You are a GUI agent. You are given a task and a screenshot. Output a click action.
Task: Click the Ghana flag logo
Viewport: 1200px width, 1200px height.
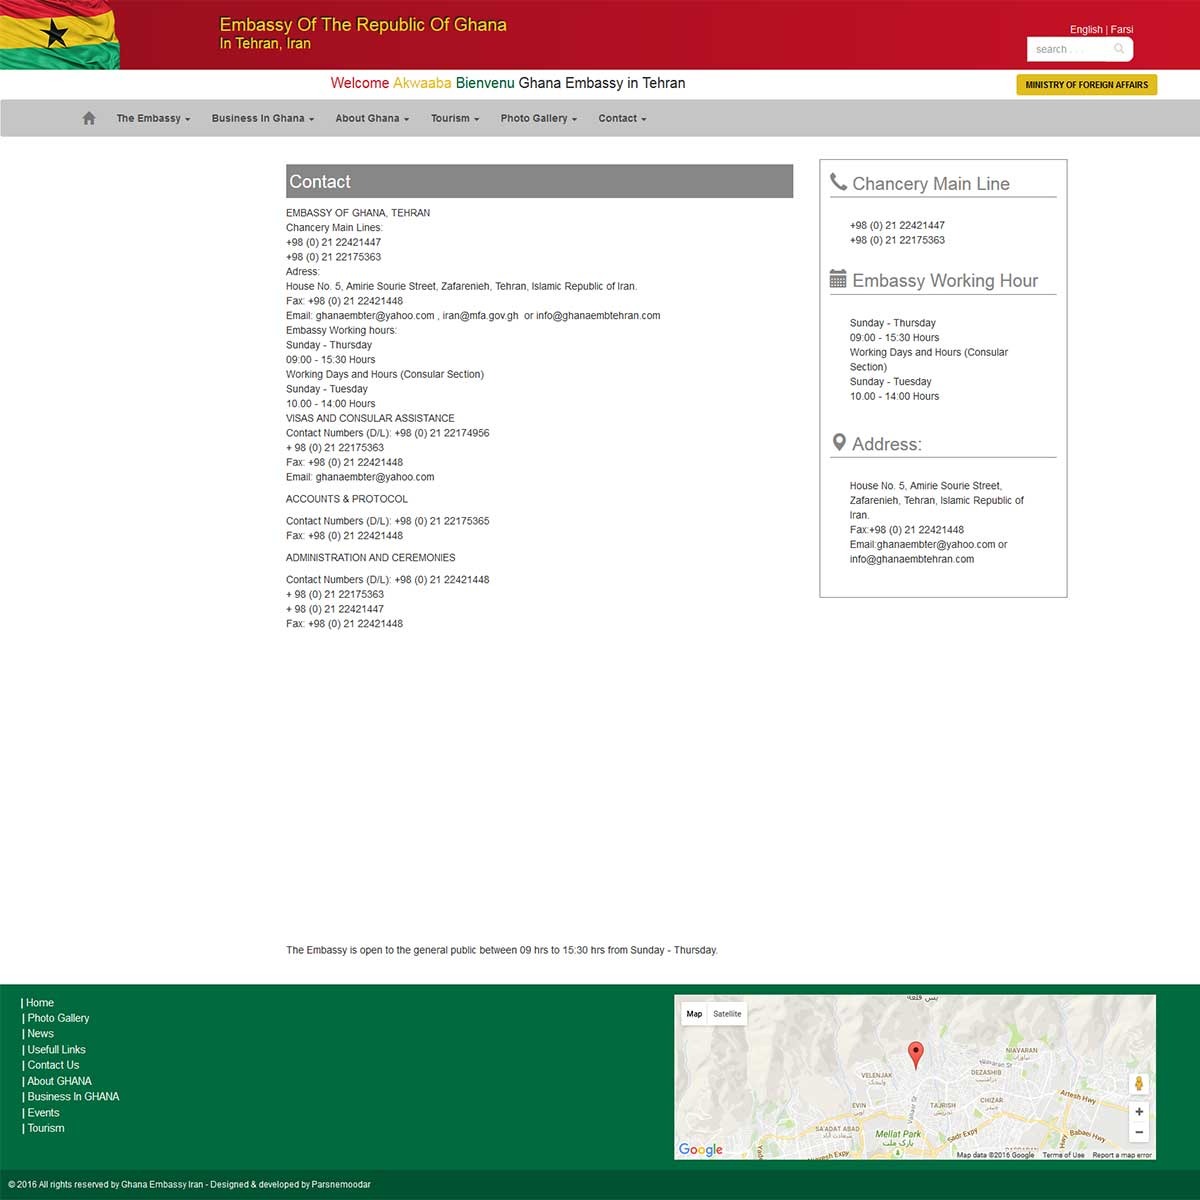pos(60,35)
